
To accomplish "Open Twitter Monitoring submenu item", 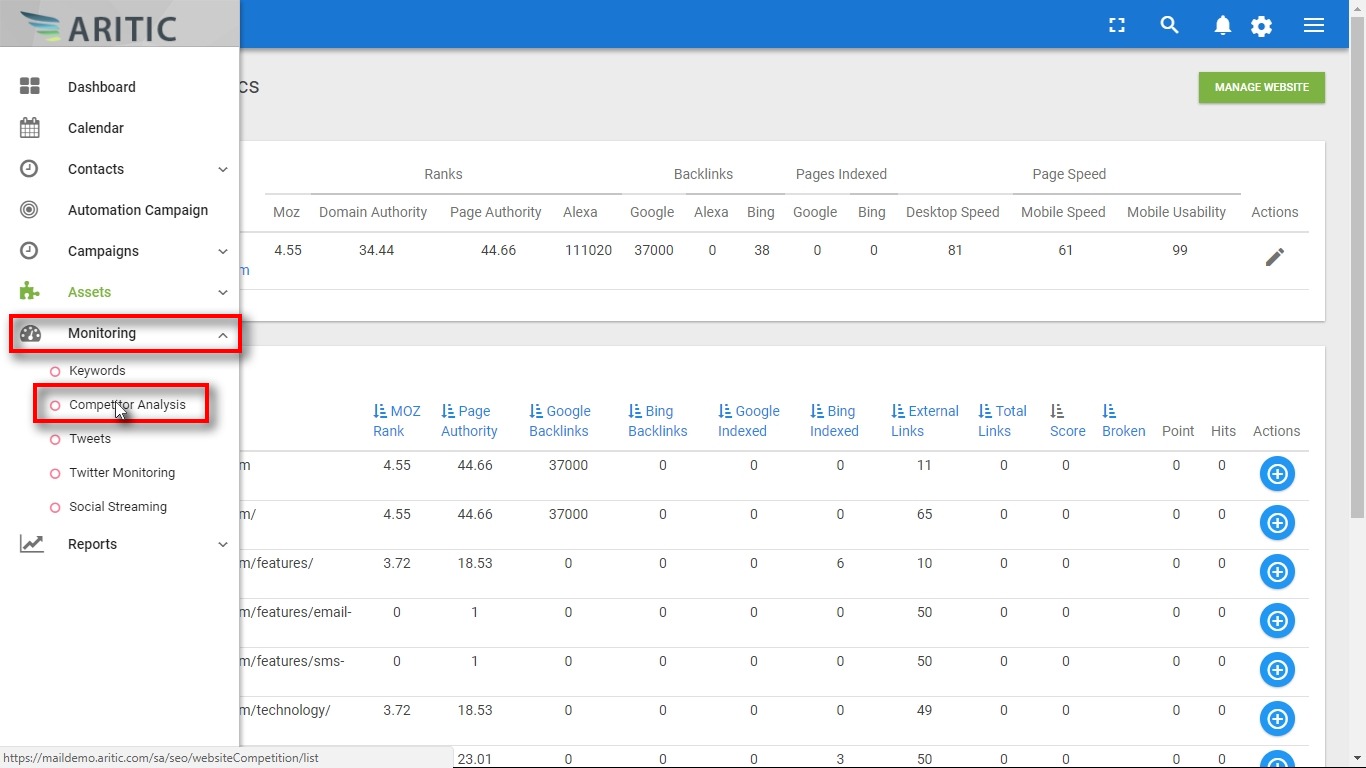I will (122, 473).
